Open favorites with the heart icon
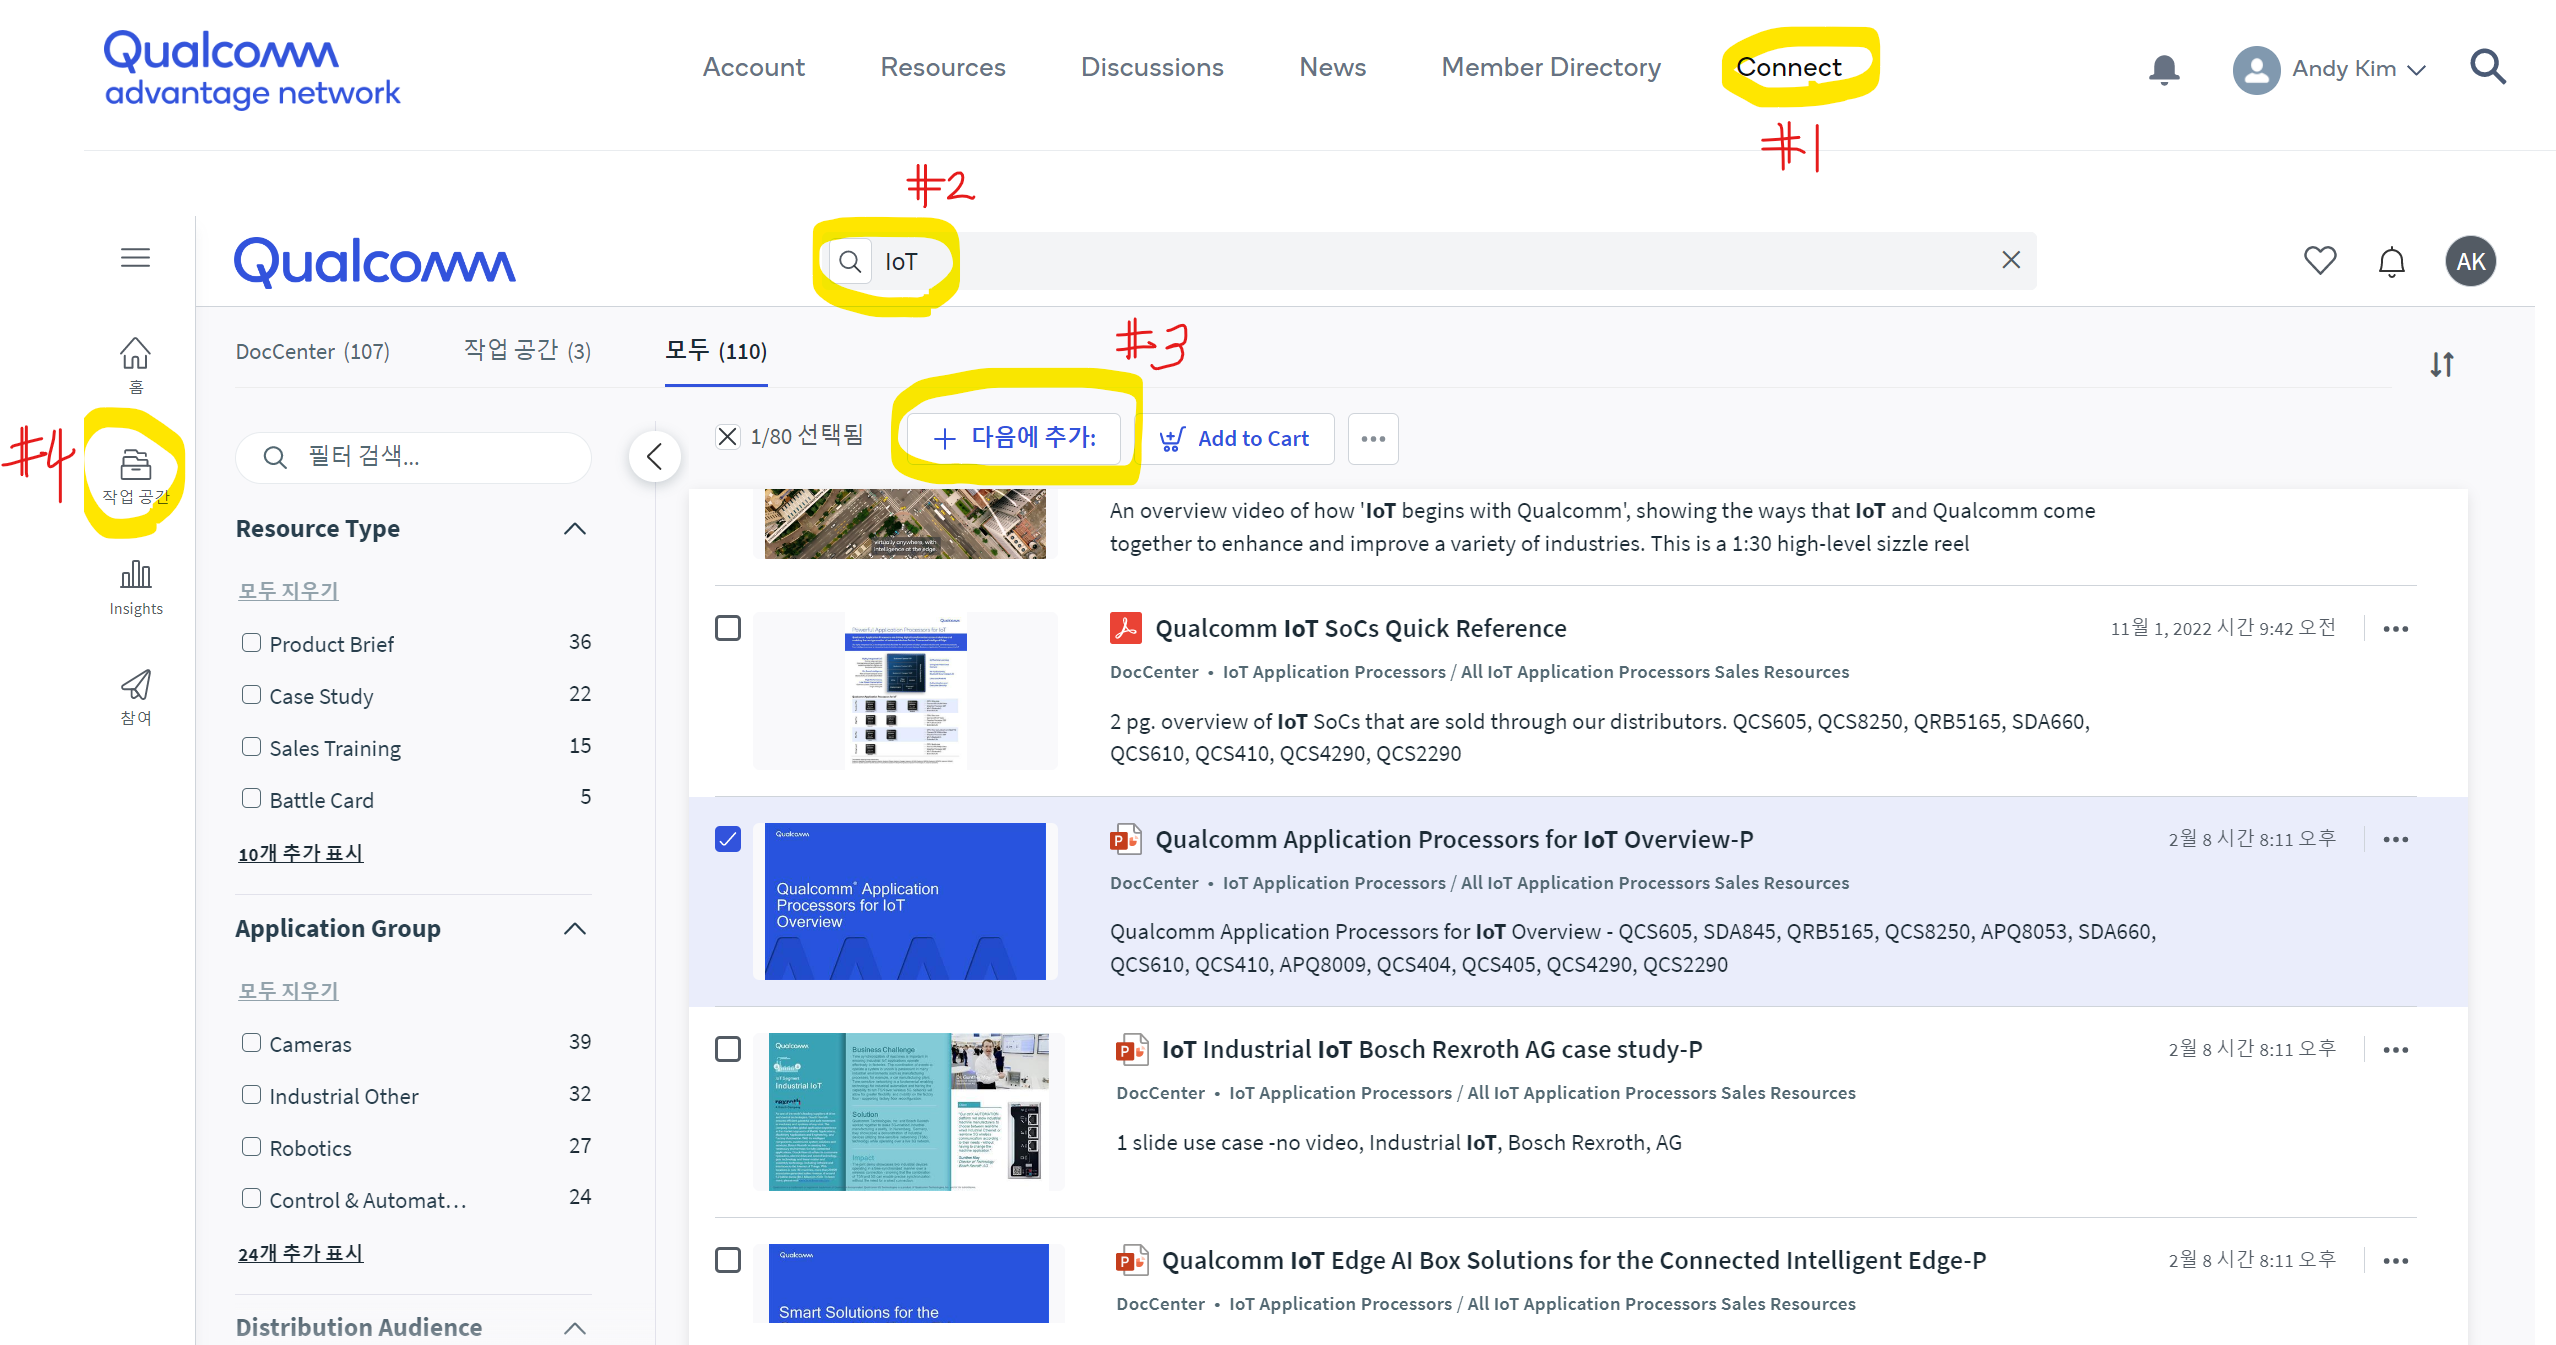Viewport: 2556px width, 1345px height. [x=2320, y=261]
